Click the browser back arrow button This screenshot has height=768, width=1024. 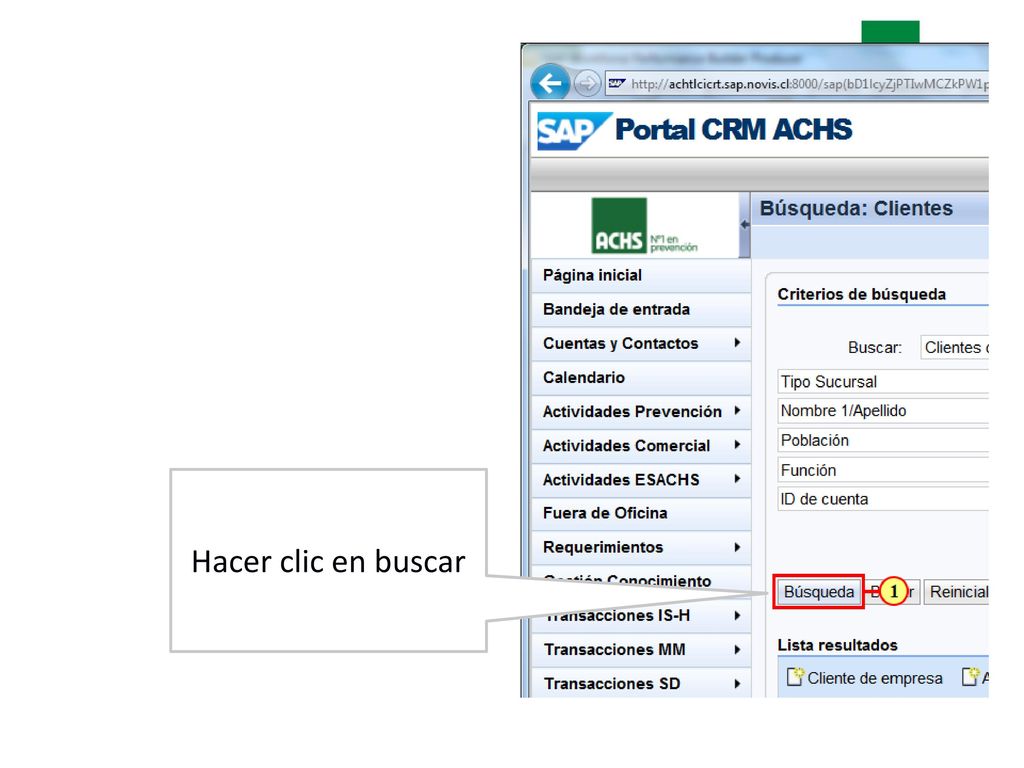coord(549,83)
